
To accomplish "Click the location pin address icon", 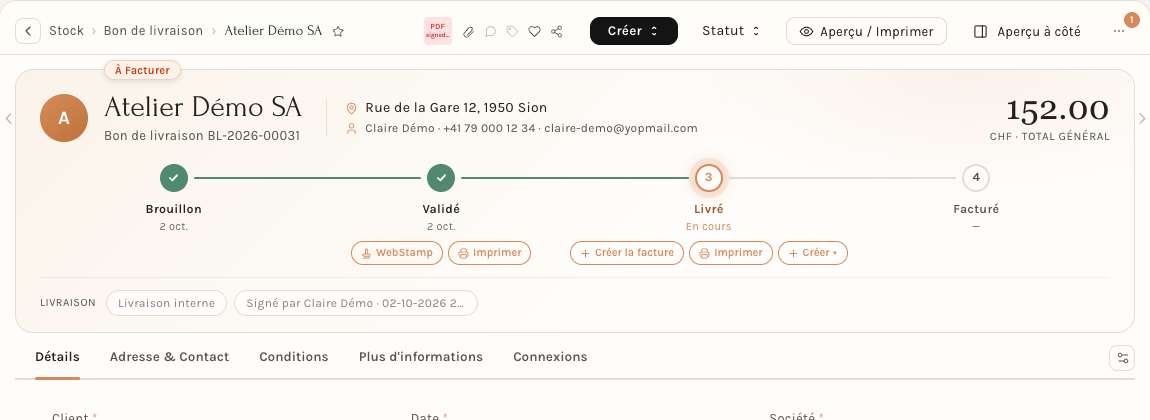I will click(x=351, y=108).
